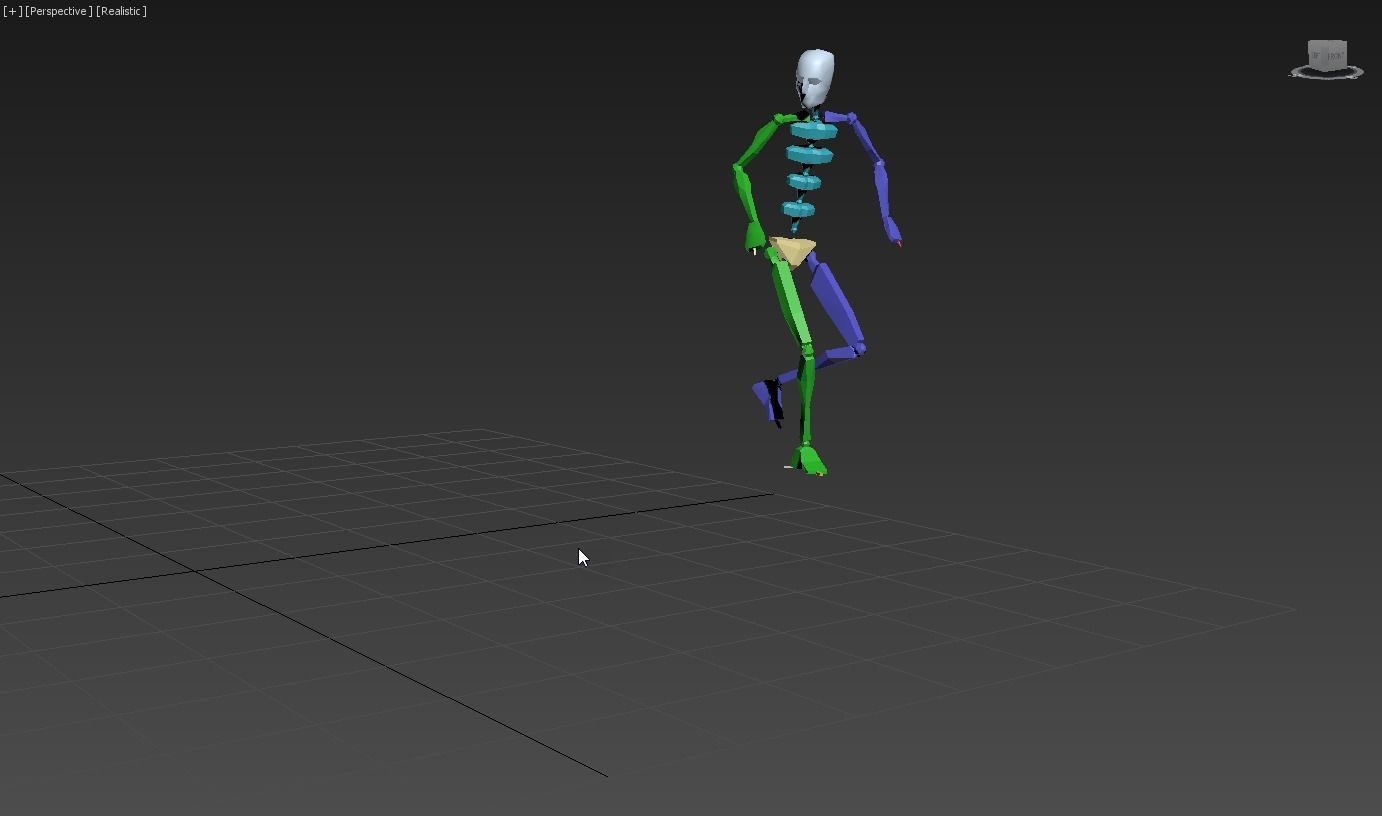1382x816 pixels.
Task: Open the [+] viewport general menu
Action: tap(12, 11)
